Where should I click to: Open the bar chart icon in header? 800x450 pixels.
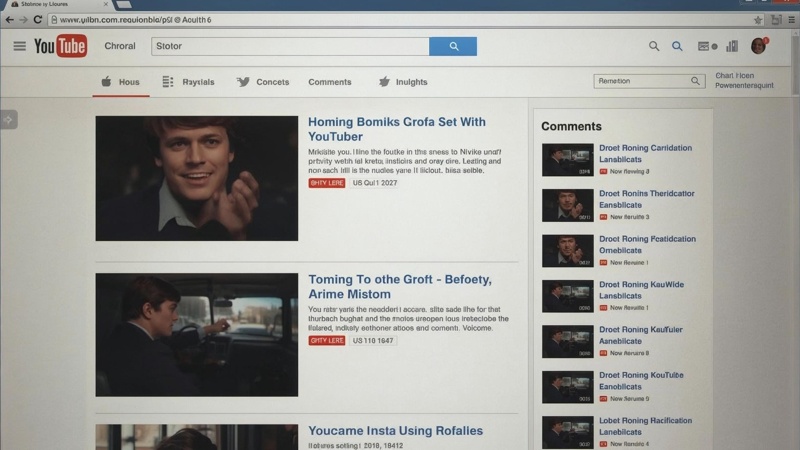coord(732,46)
